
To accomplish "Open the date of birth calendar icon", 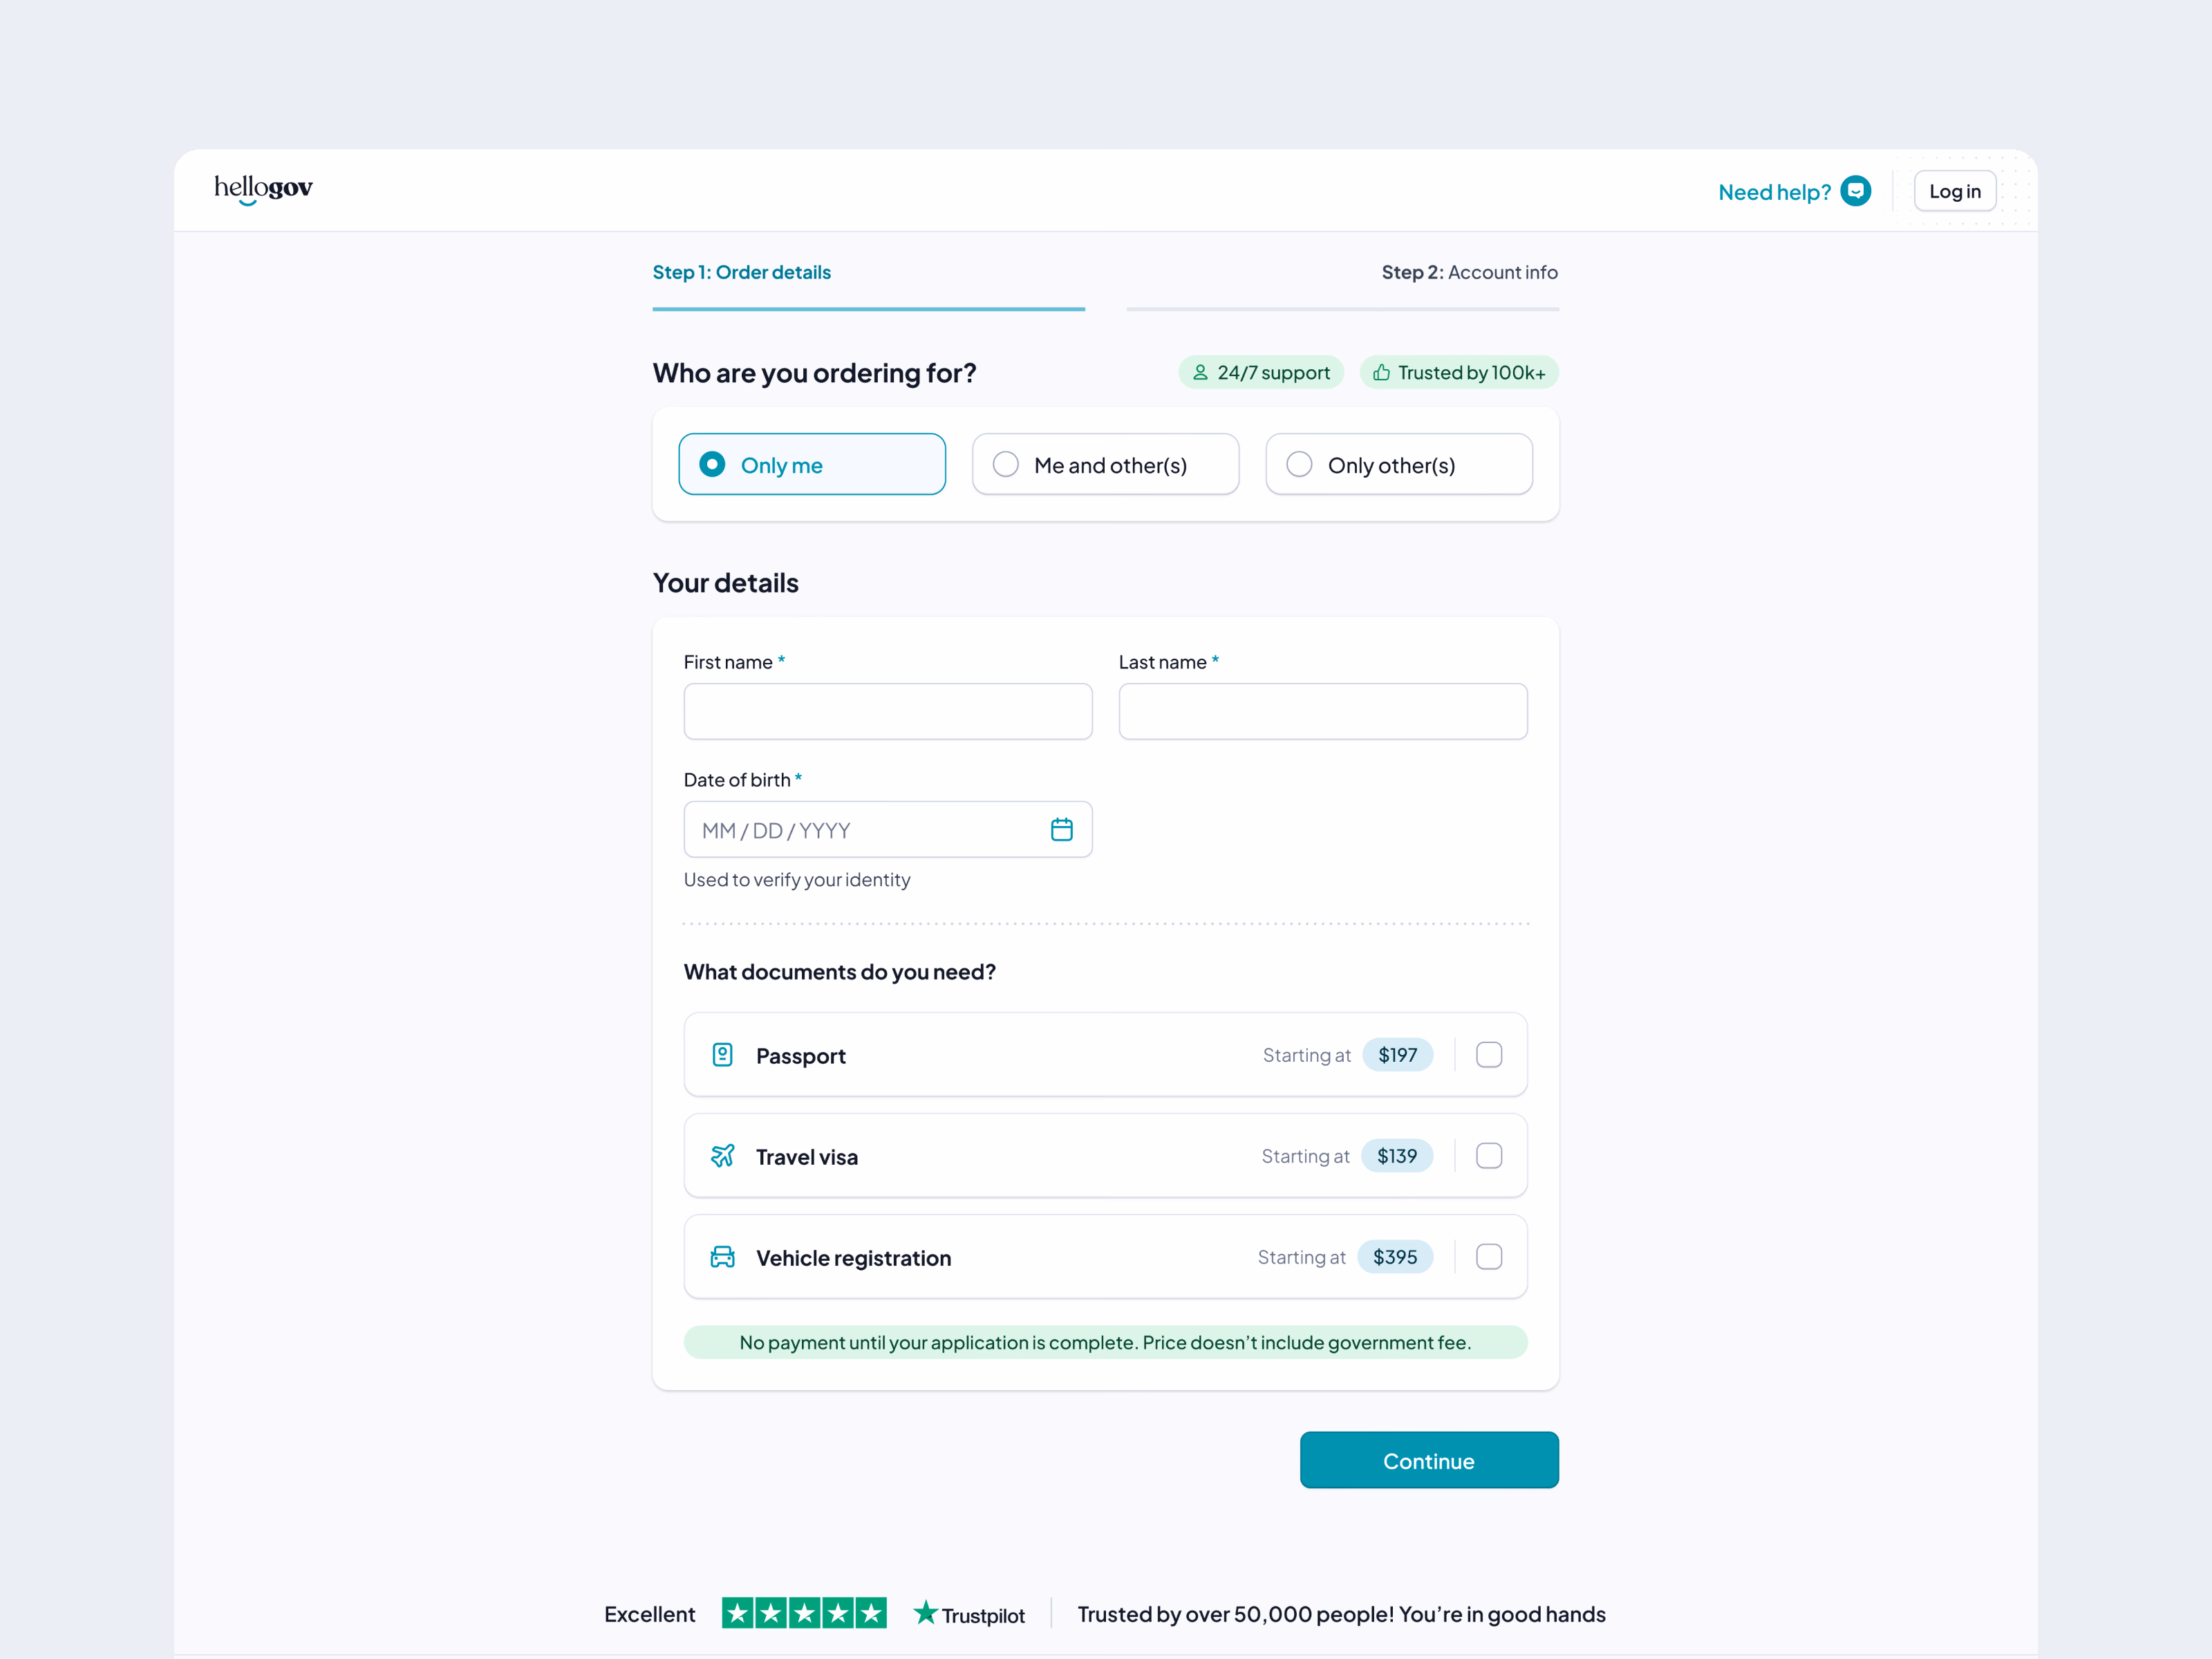I will [1061, 829].
